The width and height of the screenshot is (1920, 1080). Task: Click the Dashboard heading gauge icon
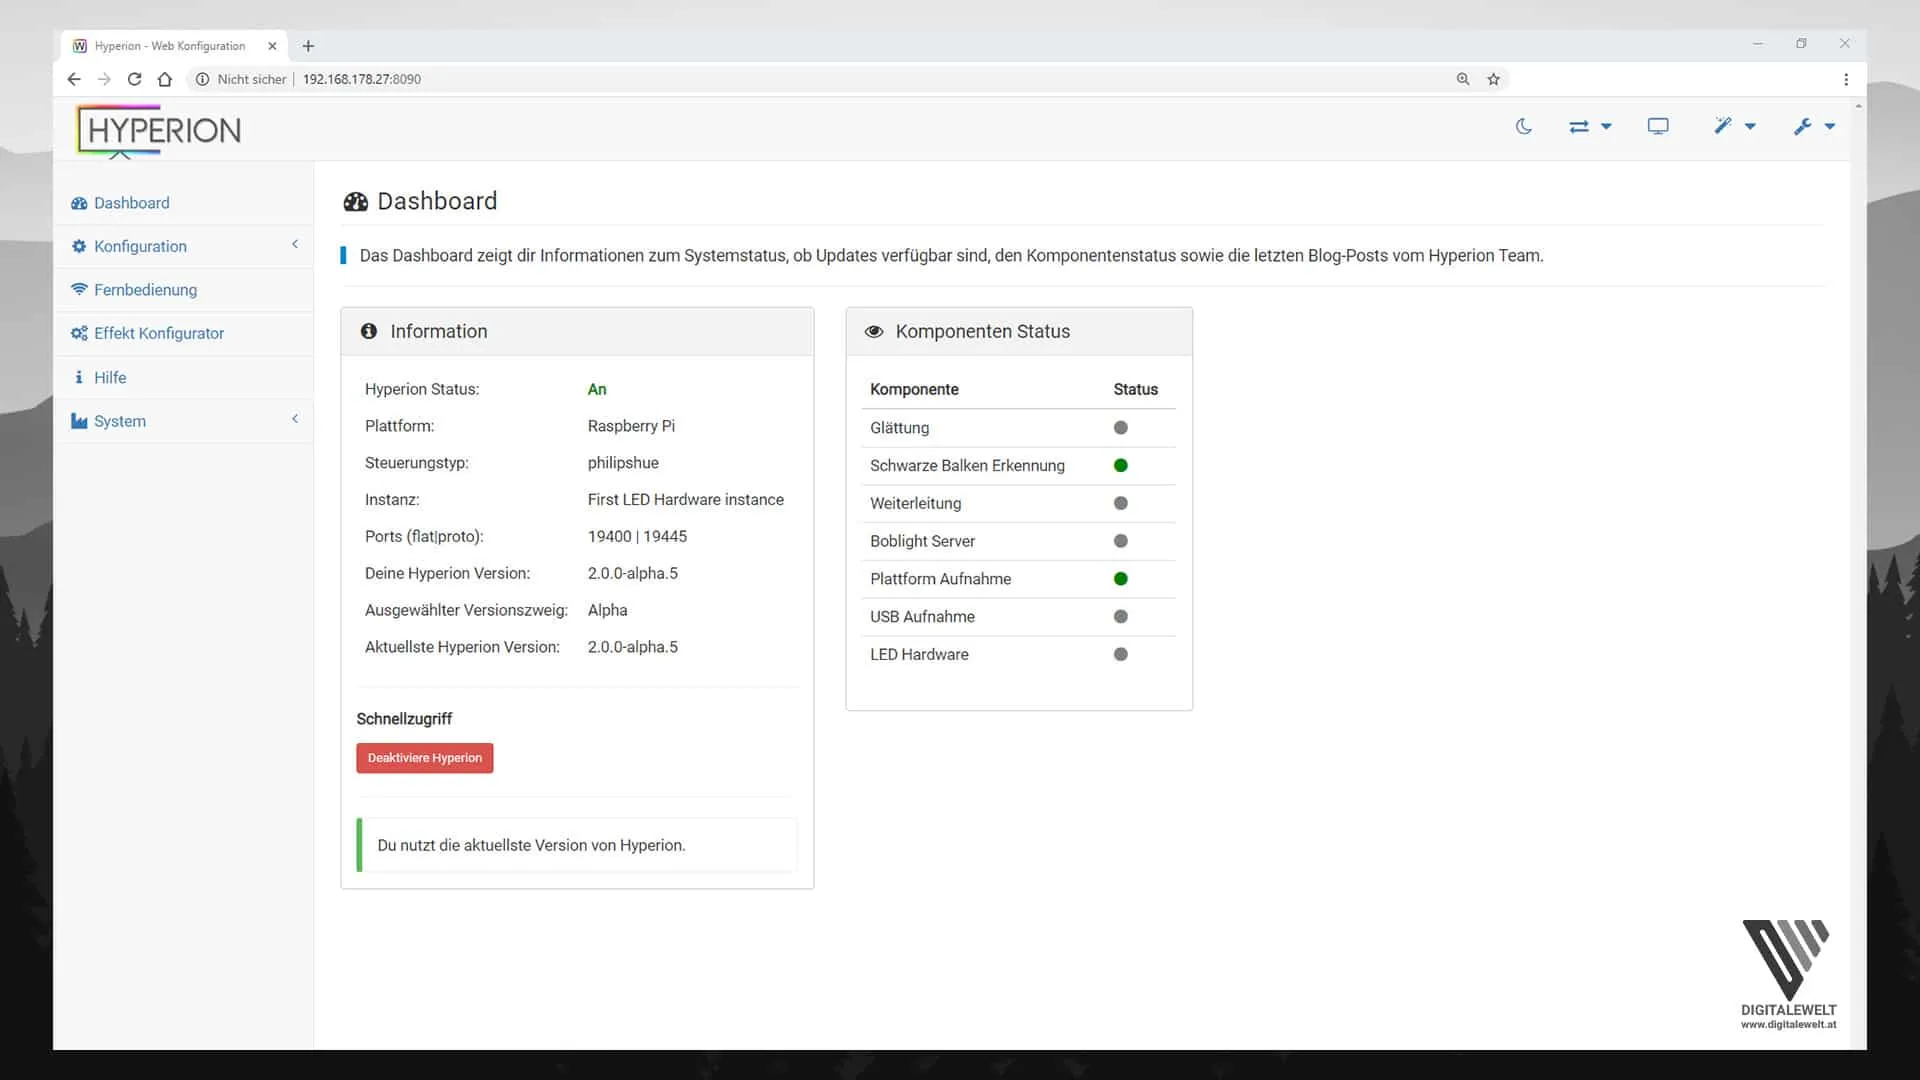pyautogui.click(x=356, y=202)
